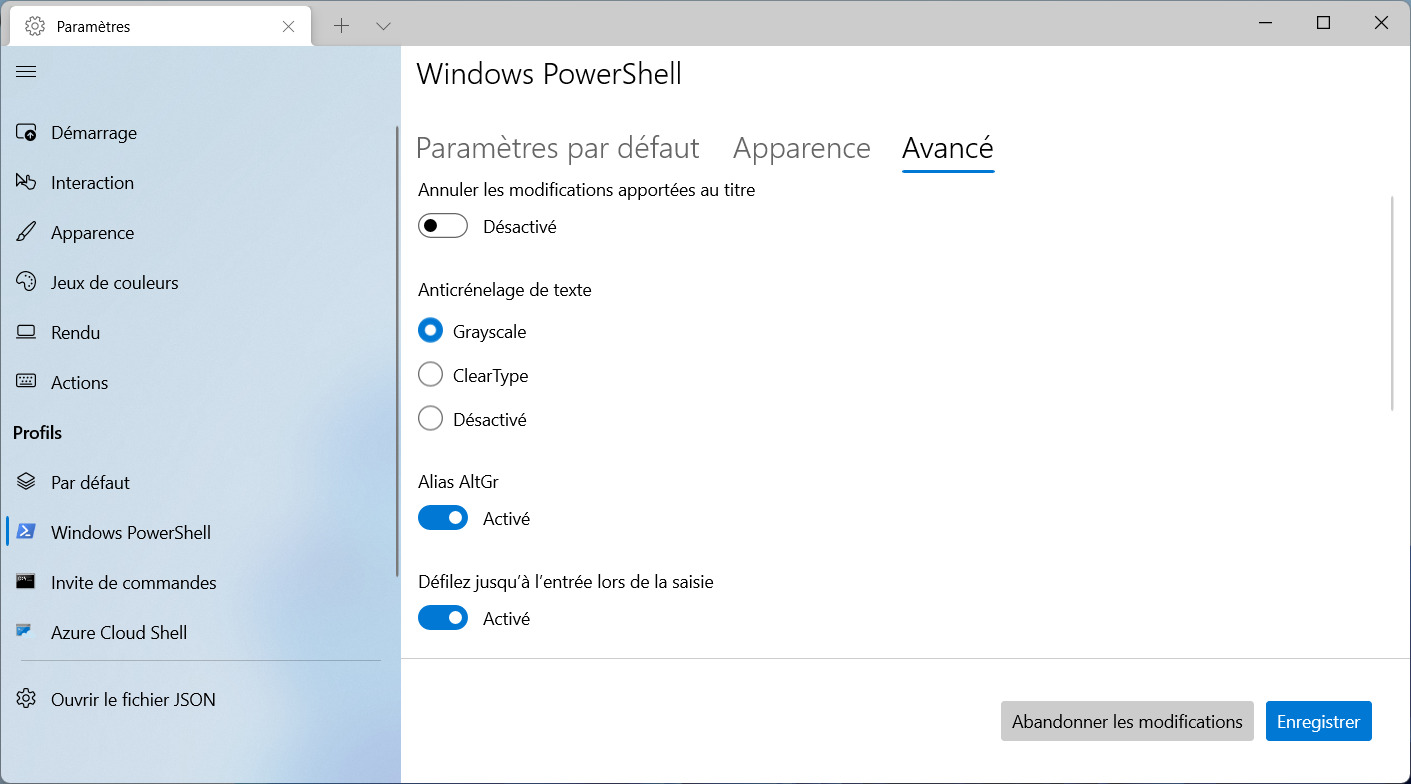
Task: Click the Anticrénelage de texte label
Action: pos(505,290)
